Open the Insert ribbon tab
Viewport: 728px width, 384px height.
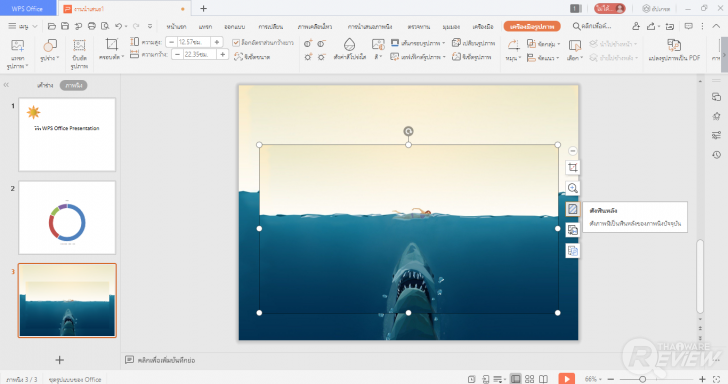[x=205, y=26]
